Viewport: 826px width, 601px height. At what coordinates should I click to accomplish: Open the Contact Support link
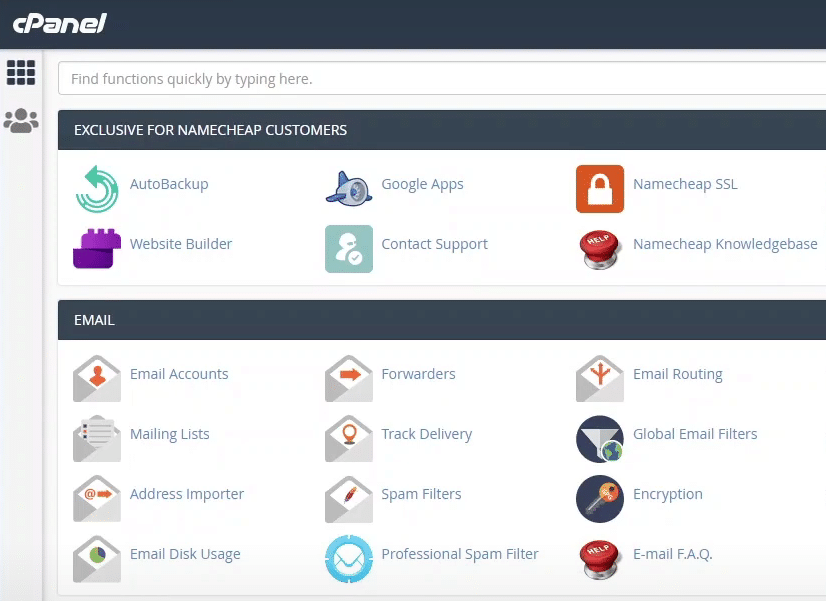pos(435,244)
